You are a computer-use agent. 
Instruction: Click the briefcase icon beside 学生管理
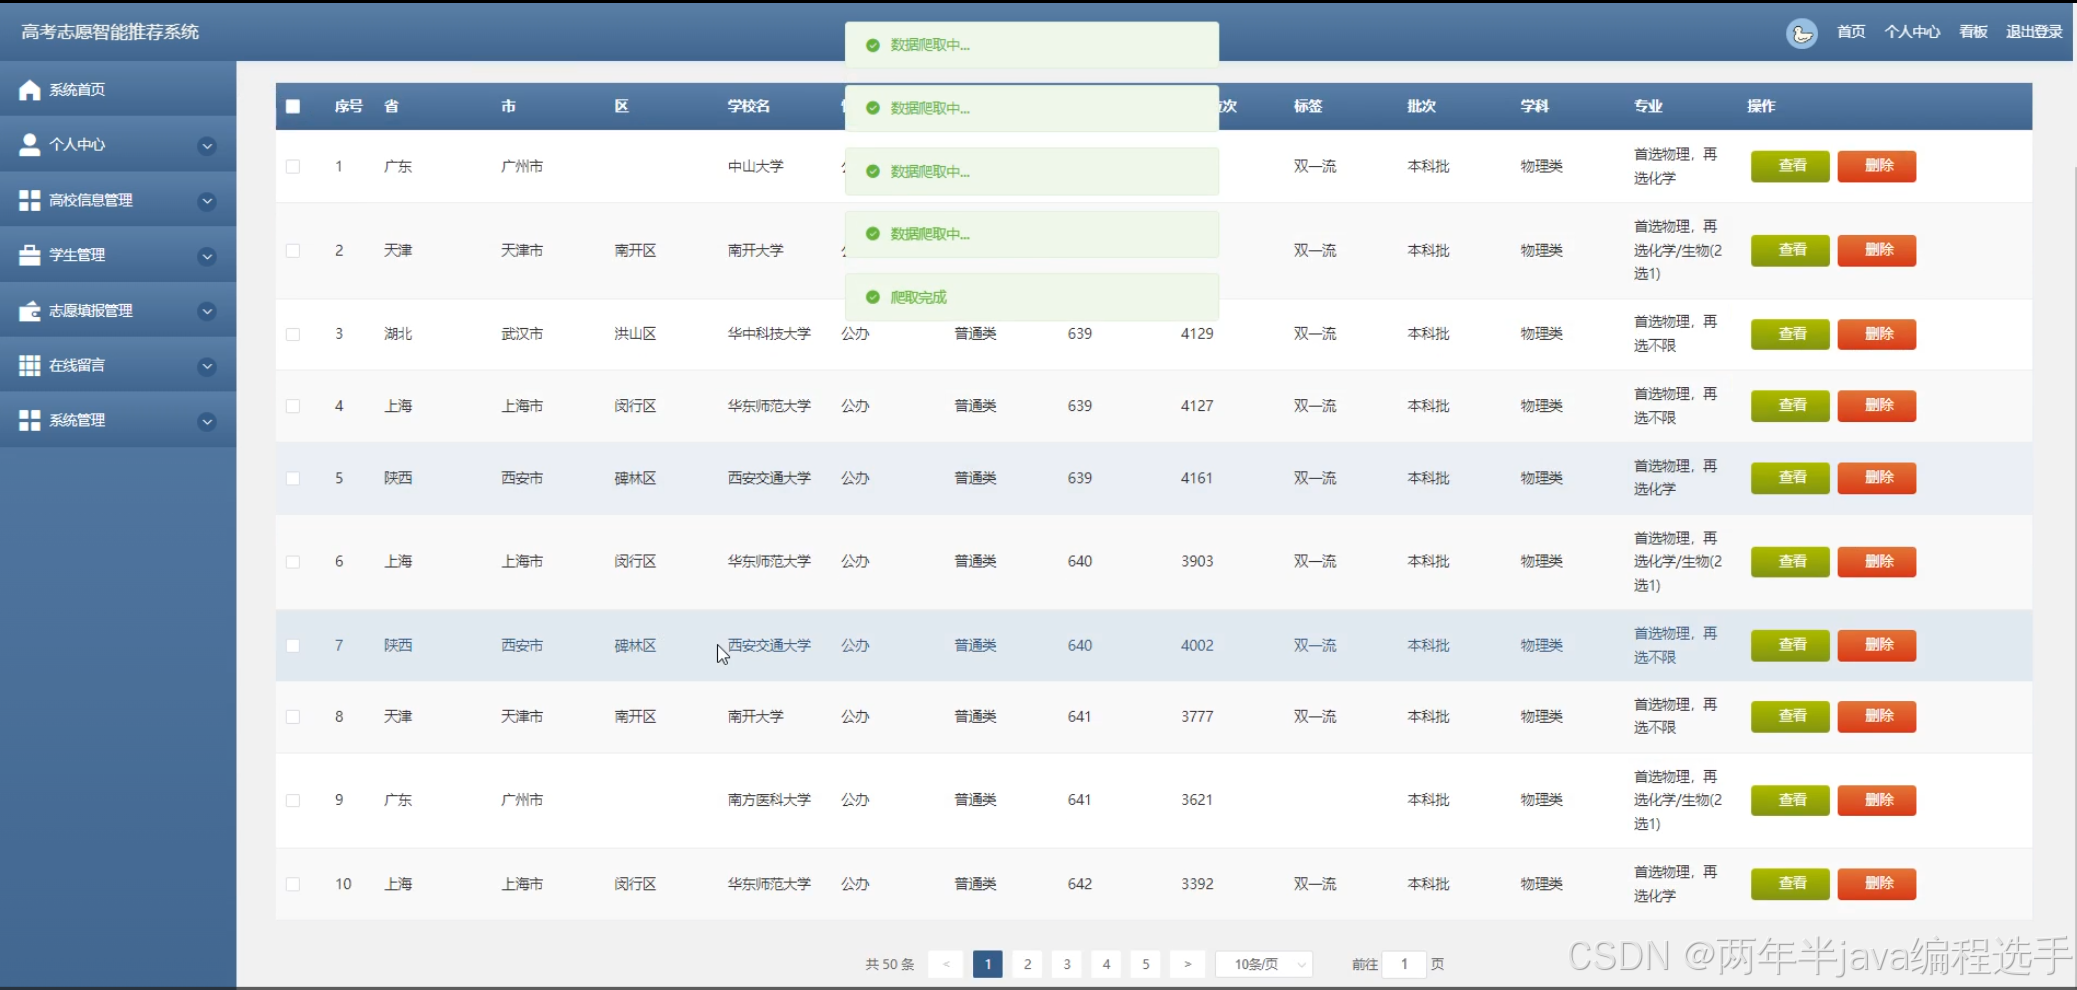click(x=30, y=255)
